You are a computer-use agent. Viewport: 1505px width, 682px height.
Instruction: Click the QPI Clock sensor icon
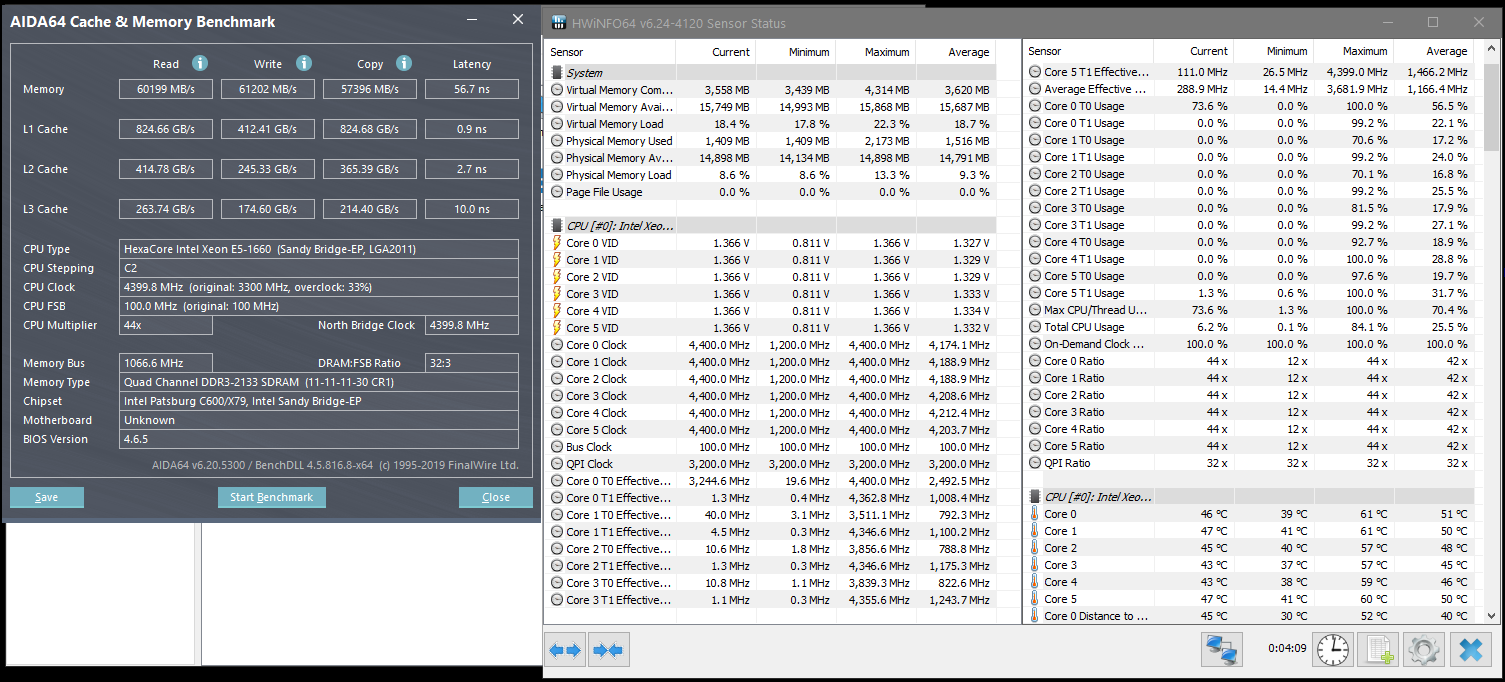click(x=557, y=464)
